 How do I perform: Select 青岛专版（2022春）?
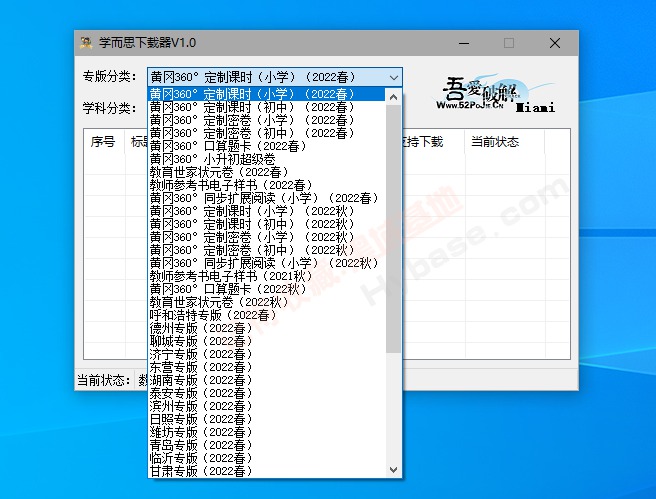266,445
